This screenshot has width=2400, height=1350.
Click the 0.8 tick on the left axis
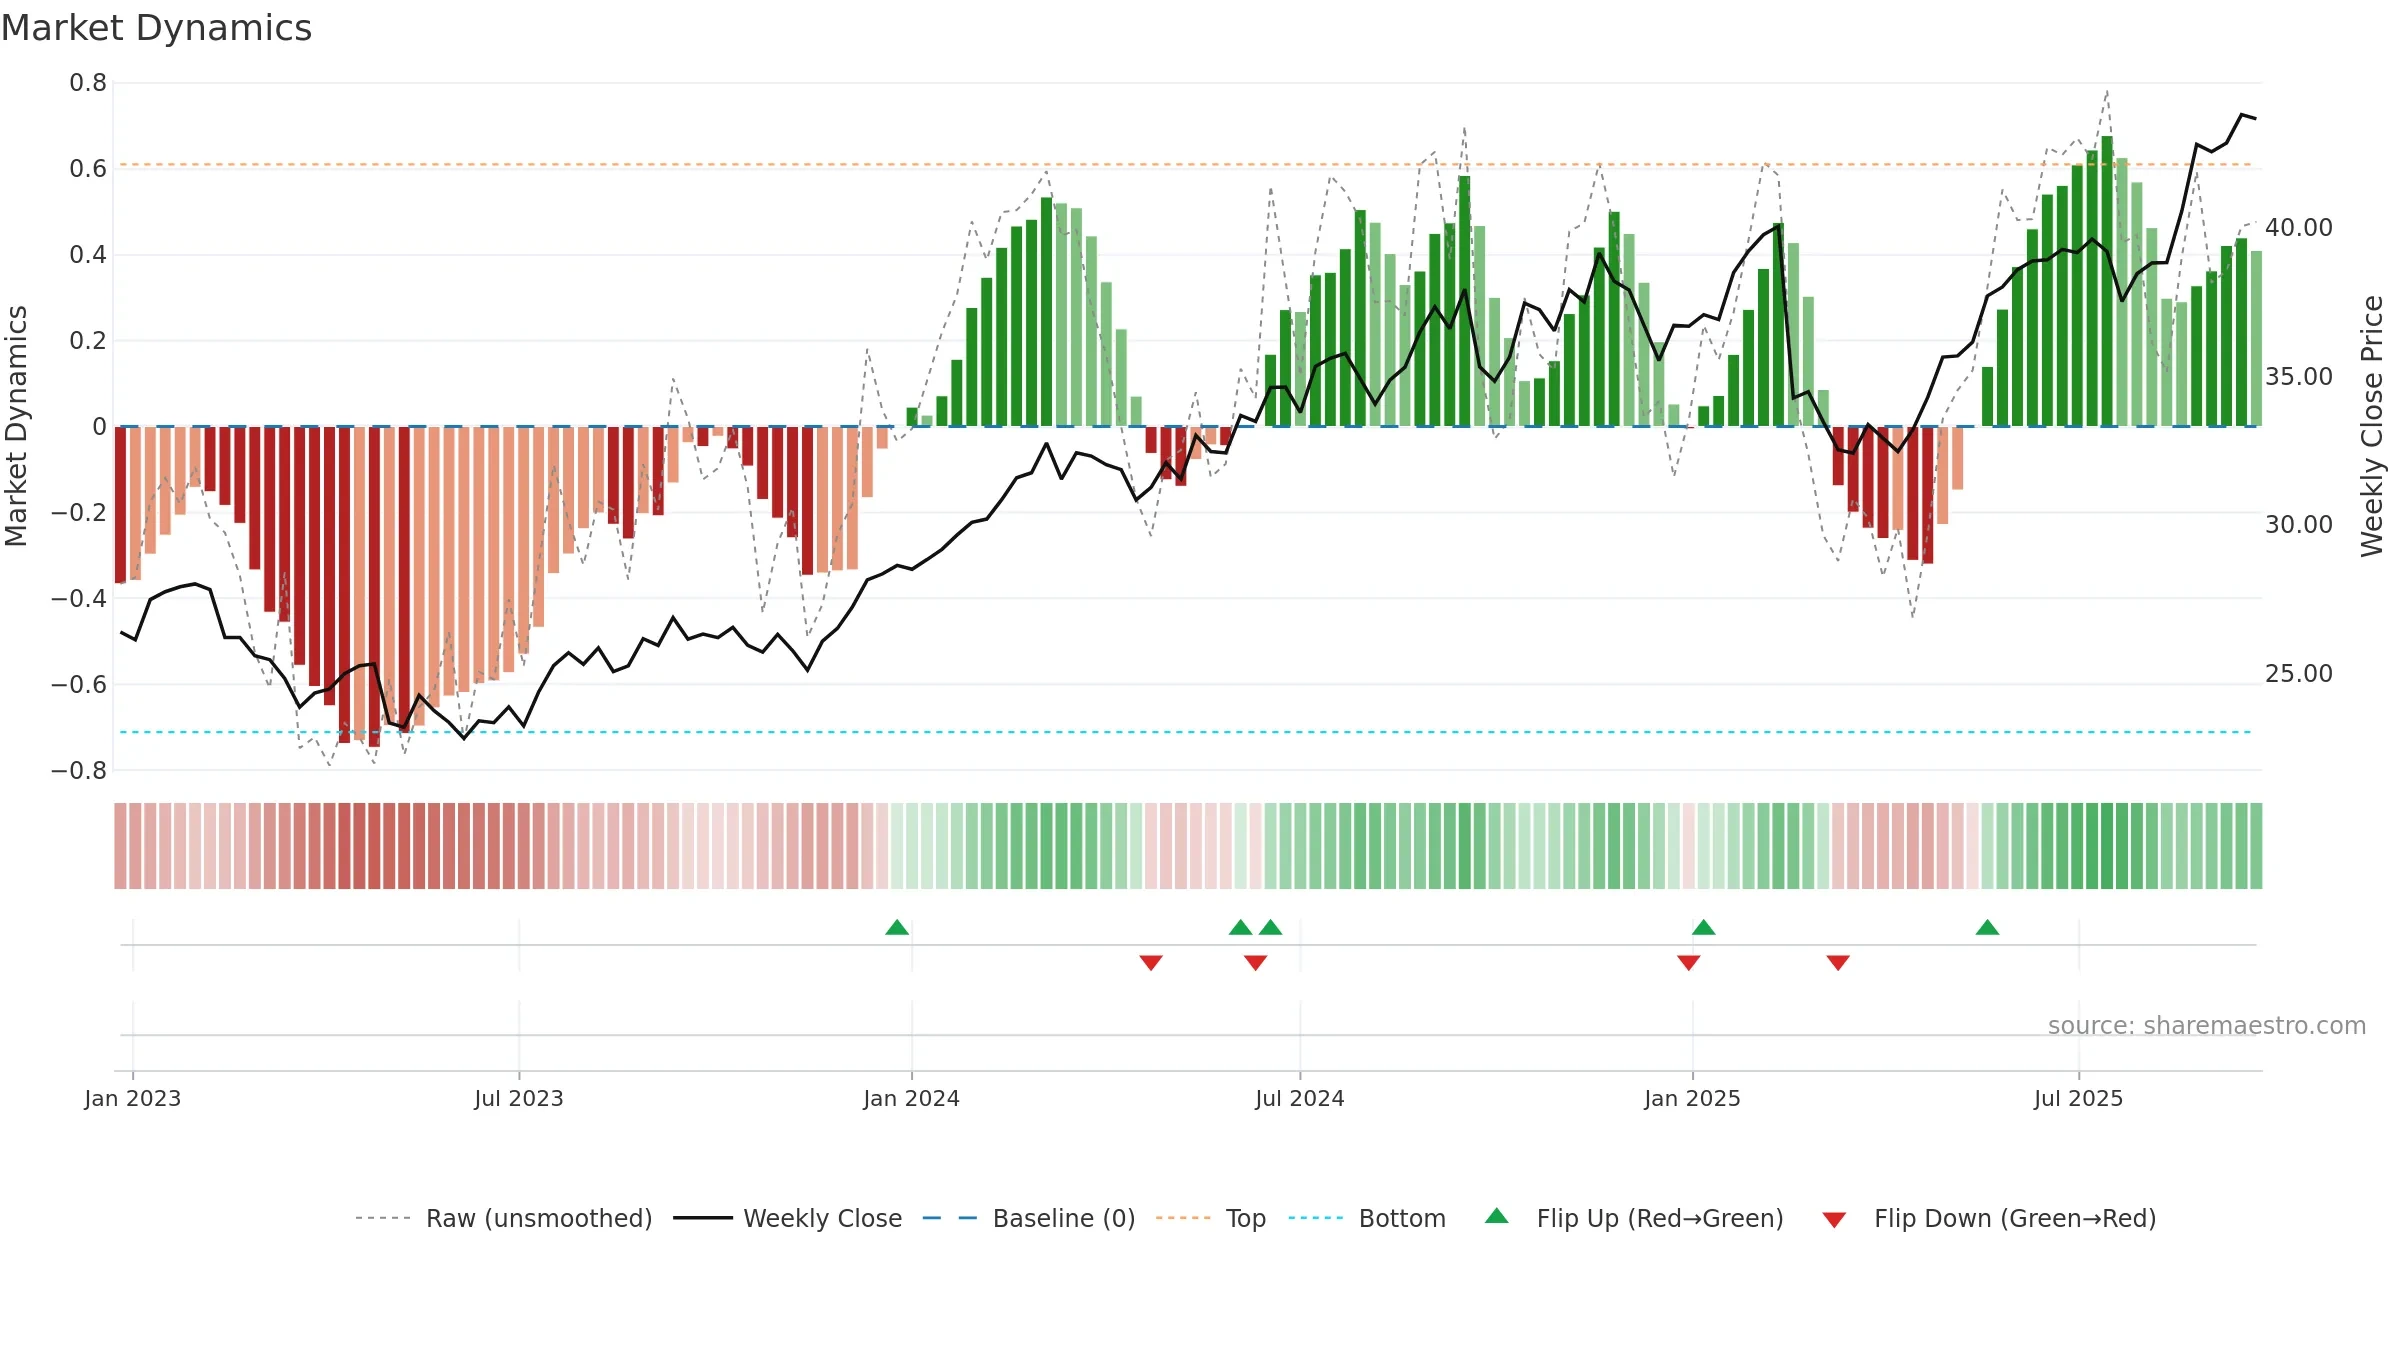[88, 83]
